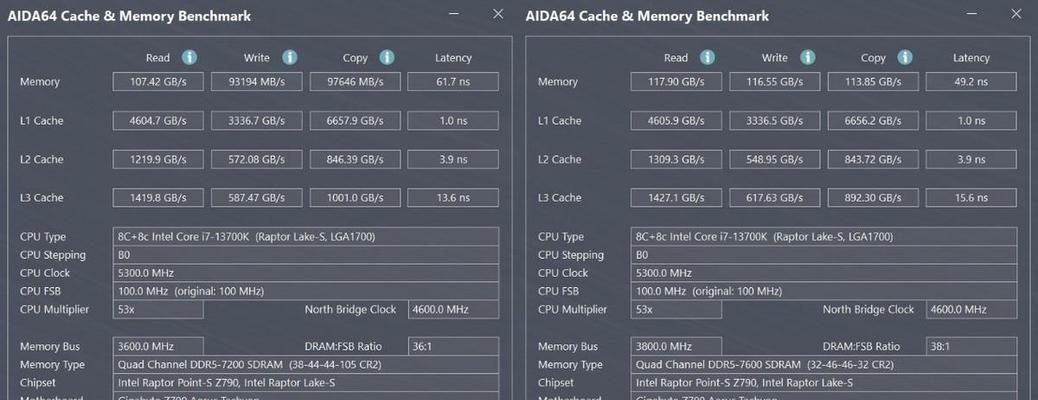
Task: Click the DDR5-7600 memory type field
Action: 824,364
